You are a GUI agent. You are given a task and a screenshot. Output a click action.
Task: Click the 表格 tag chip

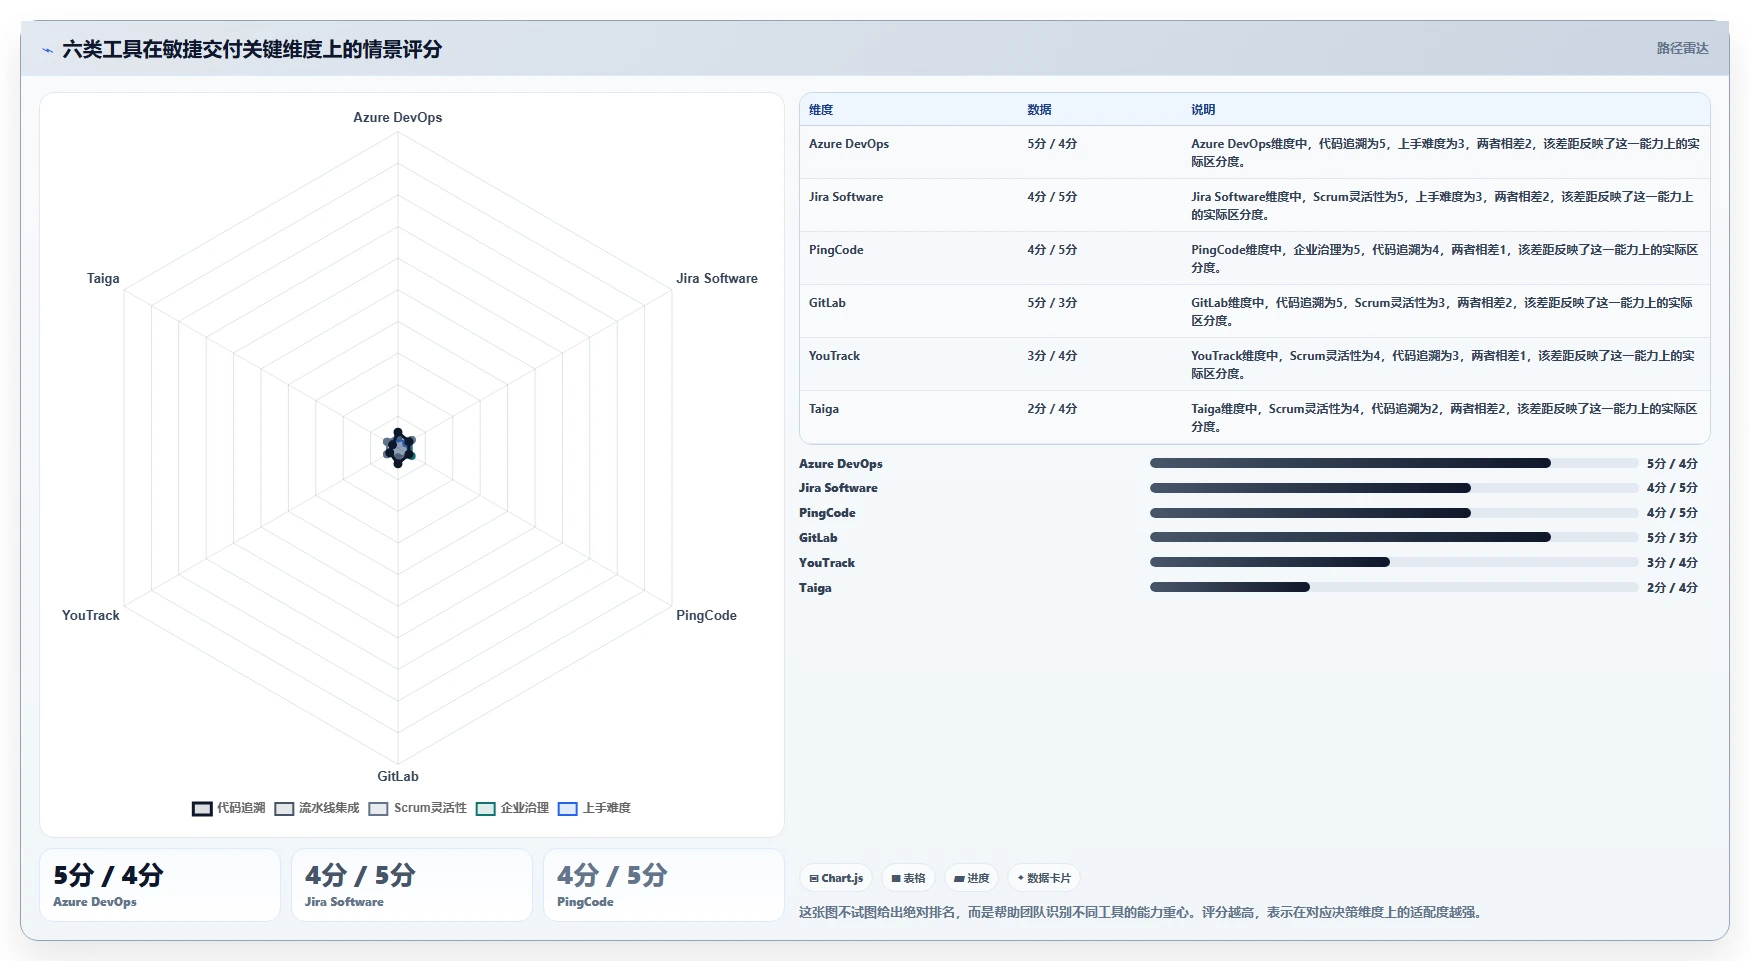[x=908, y=878]
